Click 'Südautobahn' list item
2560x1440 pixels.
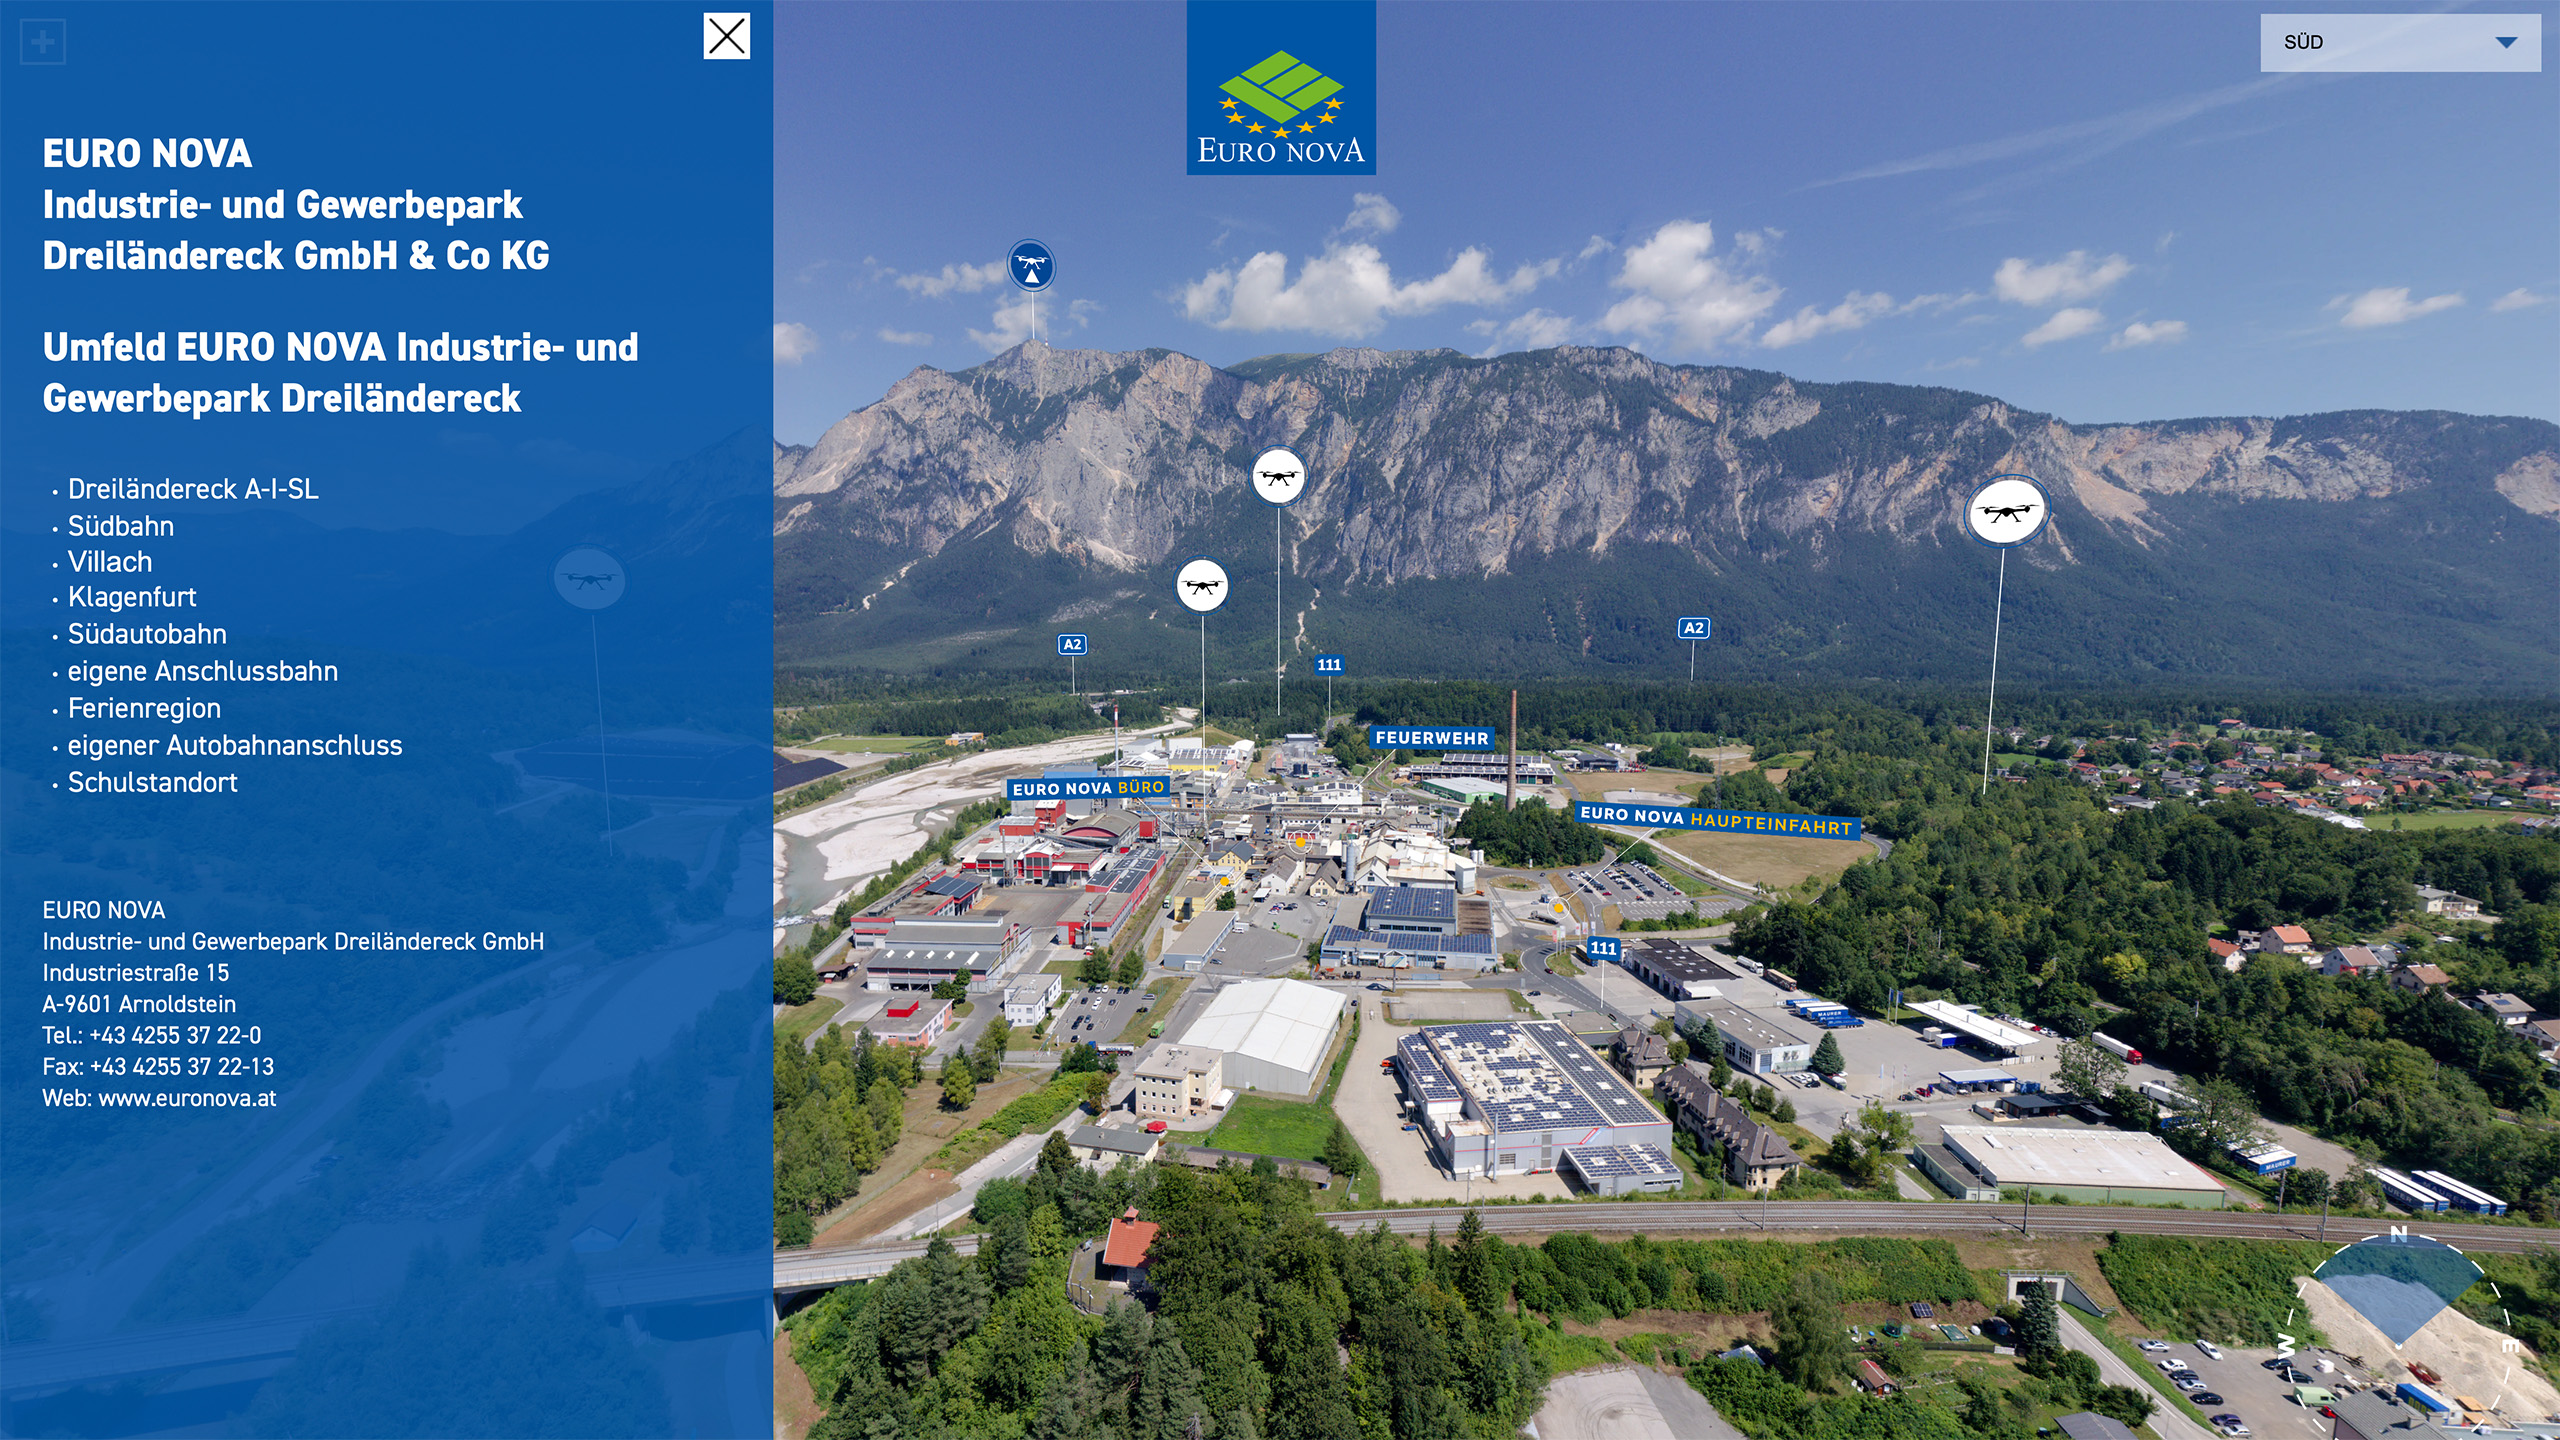tap(147, 634)
